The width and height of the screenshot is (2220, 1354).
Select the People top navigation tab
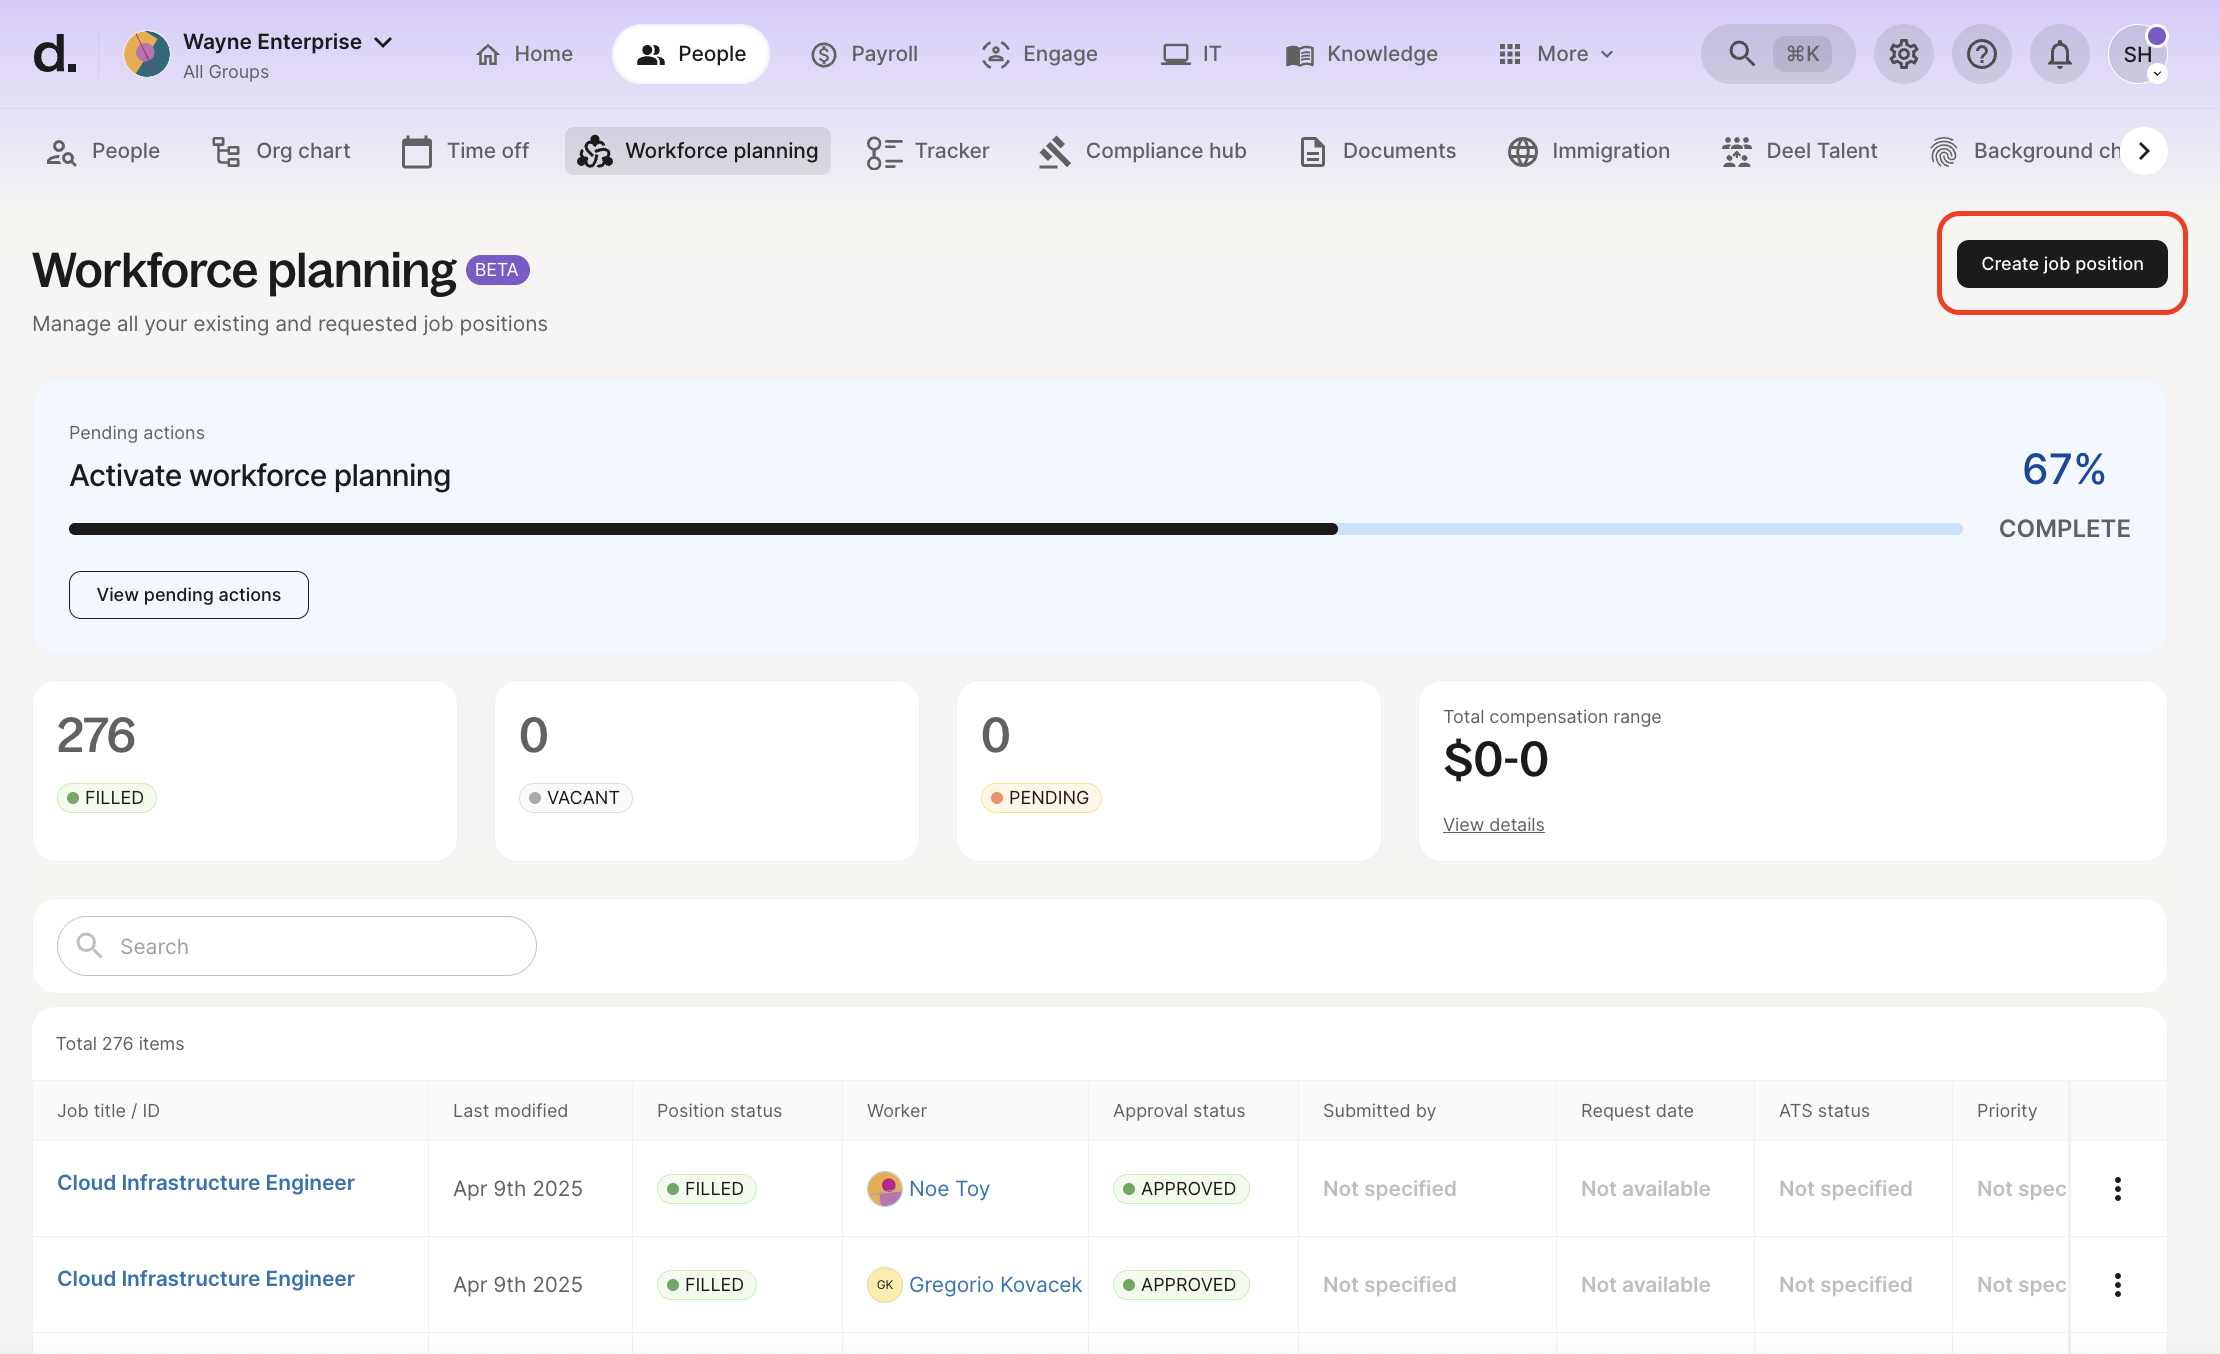[691, 54]
